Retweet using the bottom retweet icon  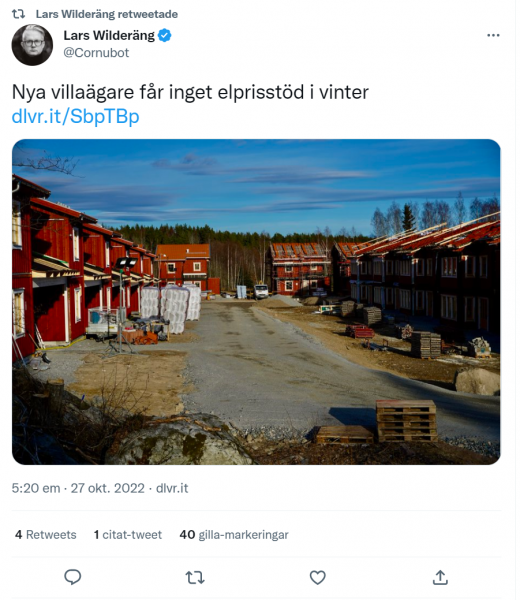[x=195, y=577]
